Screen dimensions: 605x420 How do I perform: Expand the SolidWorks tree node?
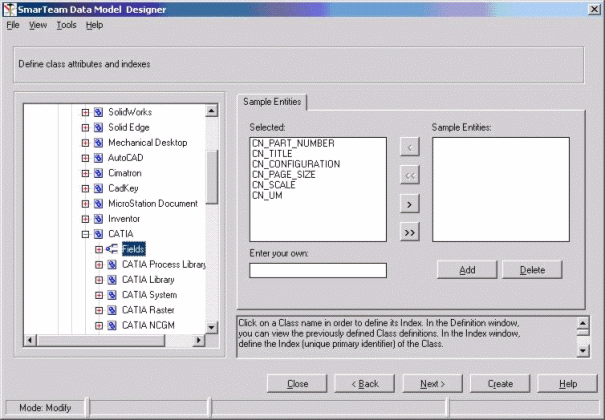click(x=85, y=112)
